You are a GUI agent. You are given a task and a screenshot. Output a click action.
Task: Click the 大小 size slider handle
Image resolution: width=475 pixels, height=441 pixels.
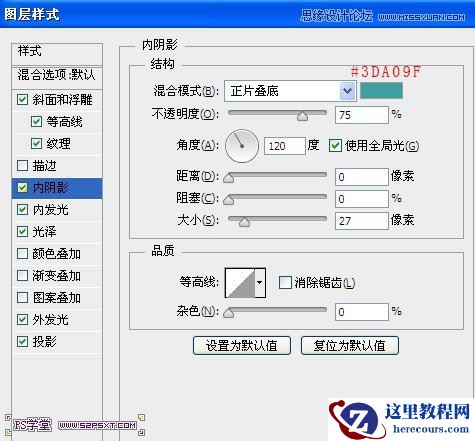point(244,221)
